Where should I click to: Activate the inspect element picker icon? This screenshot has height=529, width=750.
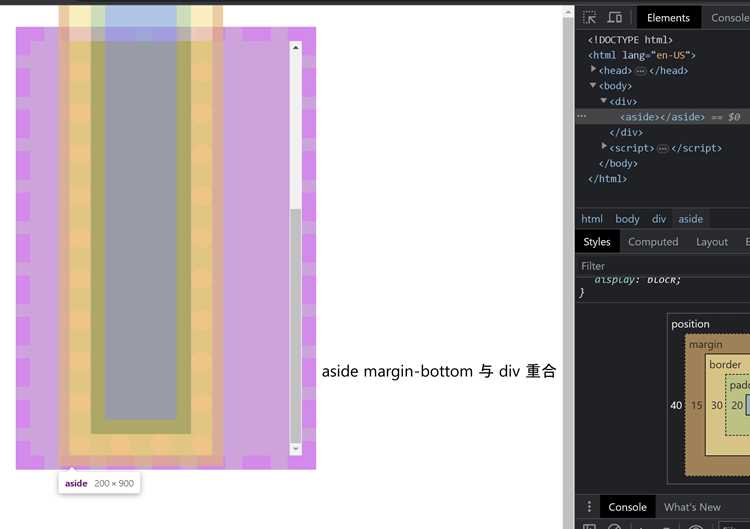(x=589, y=18)
